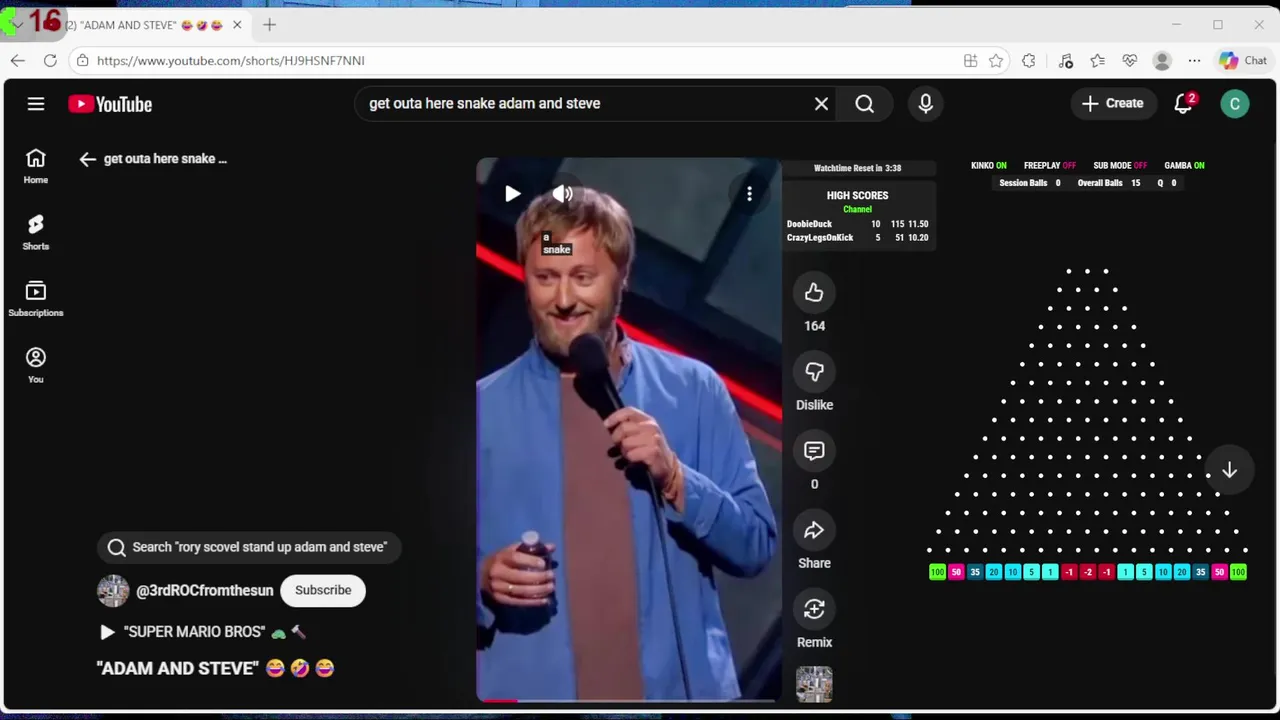This screenshot has height=720, width=1280.
Task: Select the CrazyLegsOnKick high score row
Action: [x=858, y=238]
